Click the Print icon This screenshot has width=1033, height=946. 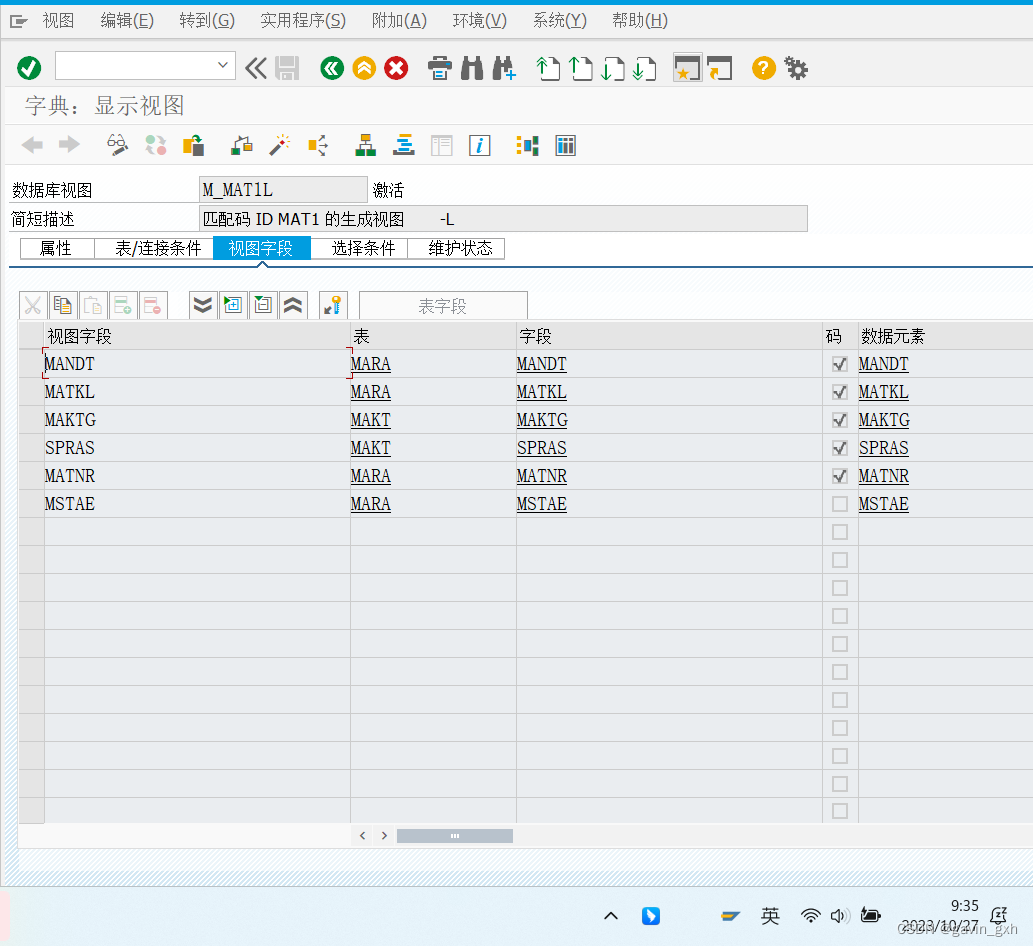point(439,68)
